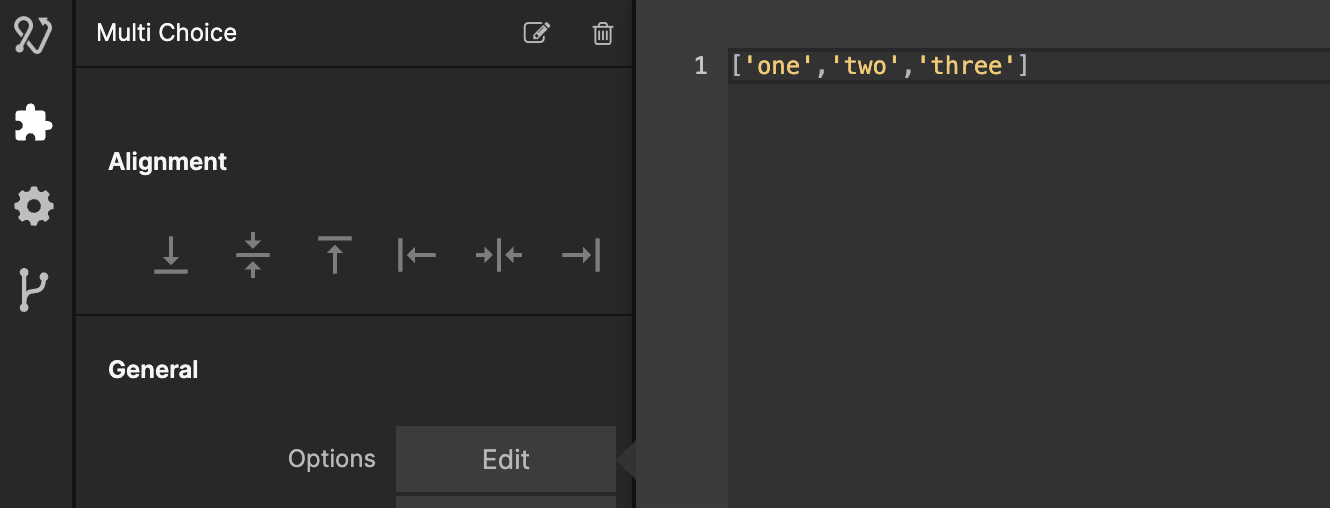Align component to vertical center
Image resolution: width=1330 pixels, height=508 pixels.
coord(253,255)
